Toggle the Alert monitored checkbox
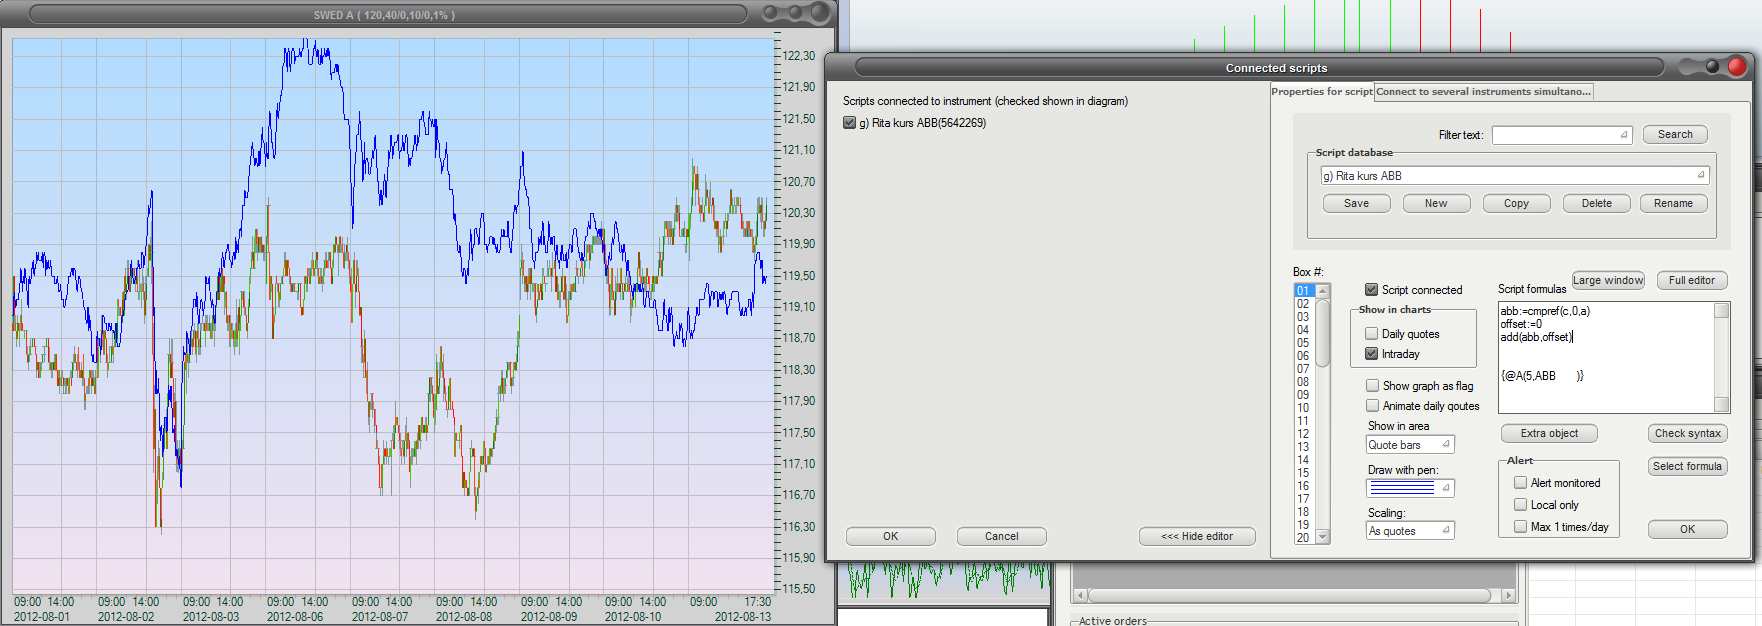Screen dimensions: 1762x626 click(1521, 483)
